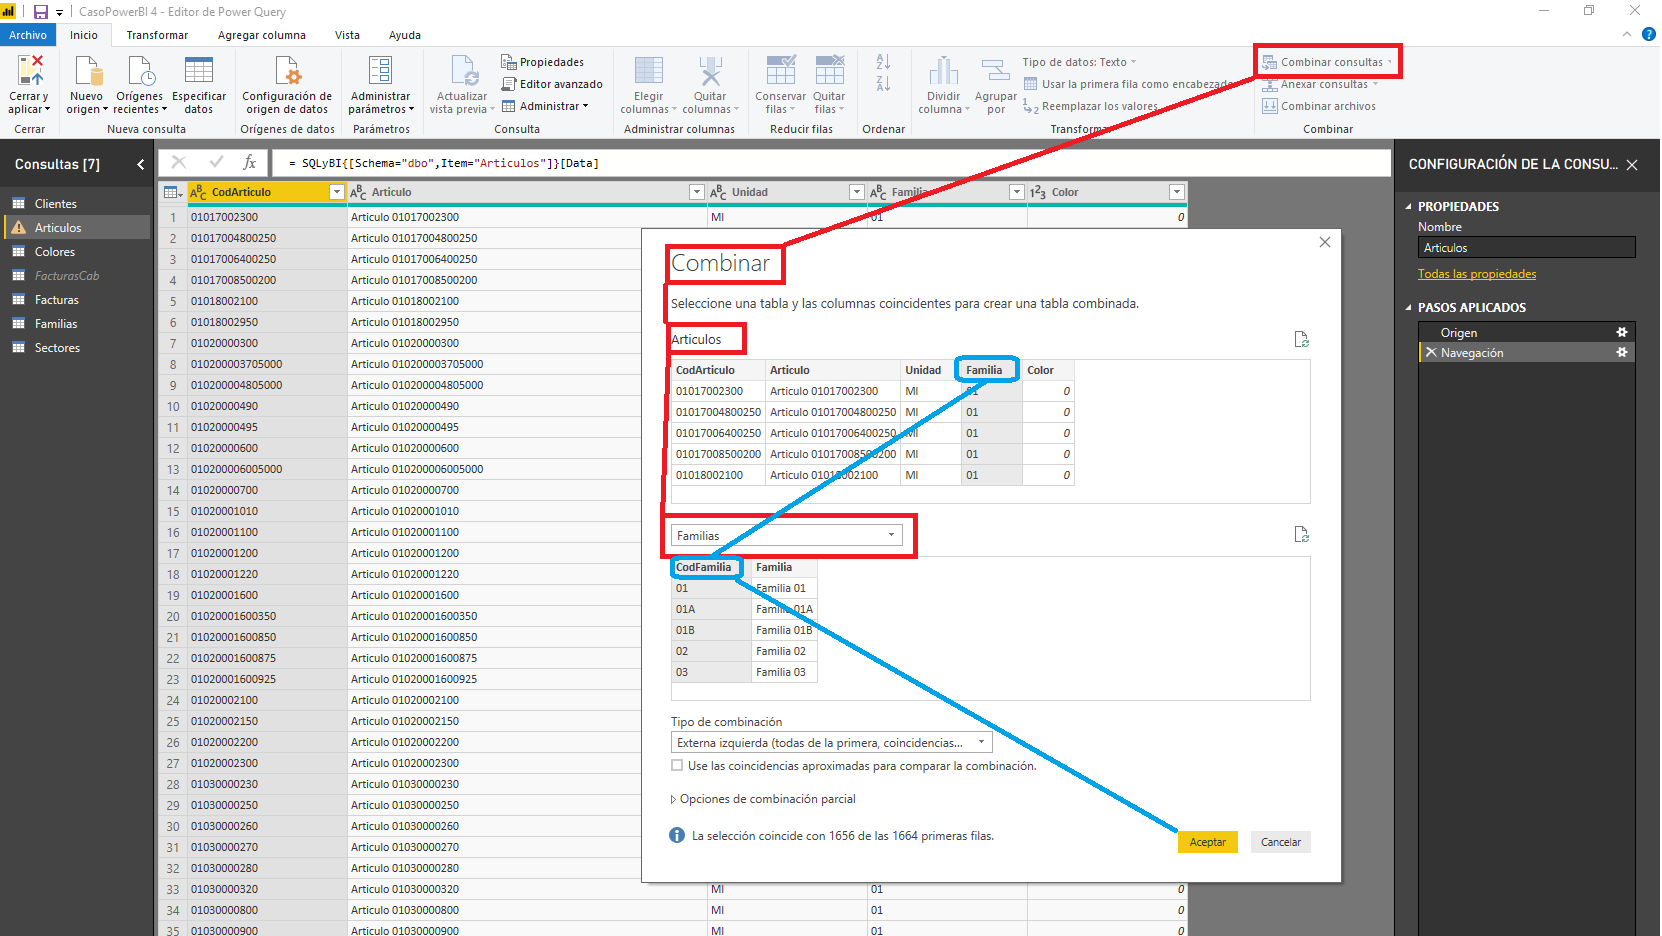Viewport: 1662px width, 936px height.
Task: Click Elegir columnas icon
Action: 648,71
